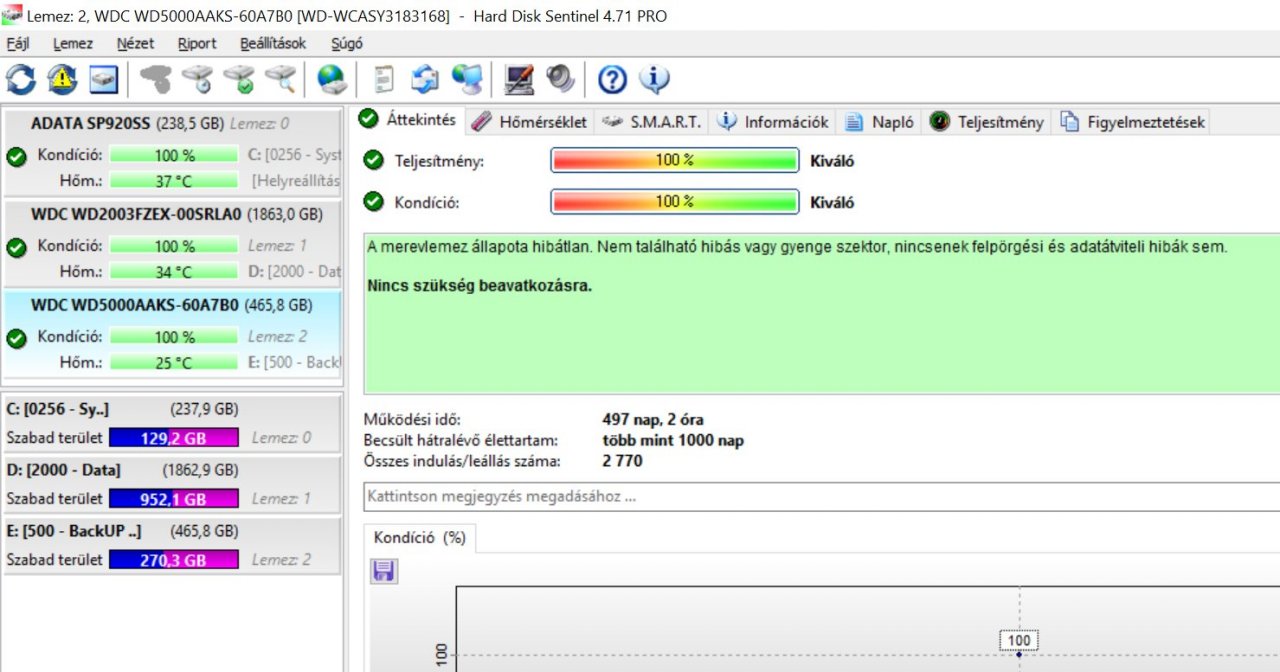Click the globe with disk toolbar icon
The height and width of the screenshot is (672, 1280).
331,79
